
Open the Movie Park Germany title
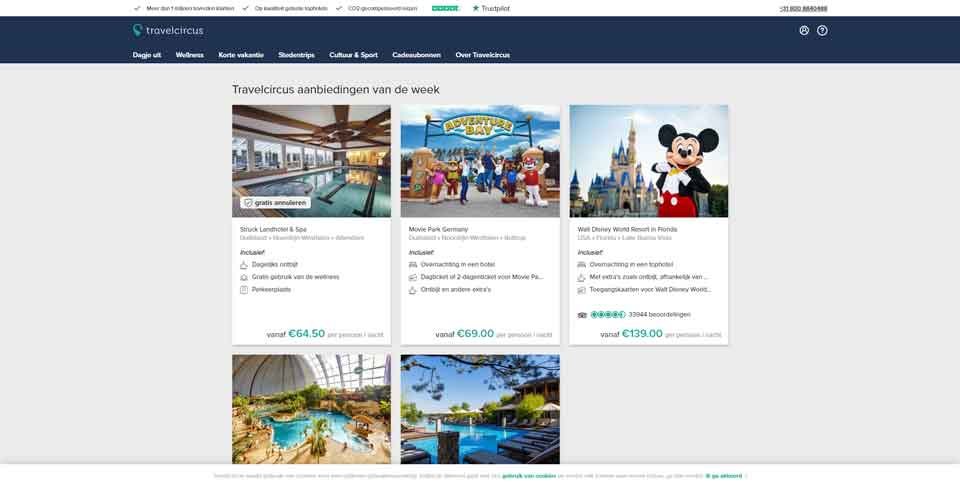pyautogui.click(x=438, y=230)
